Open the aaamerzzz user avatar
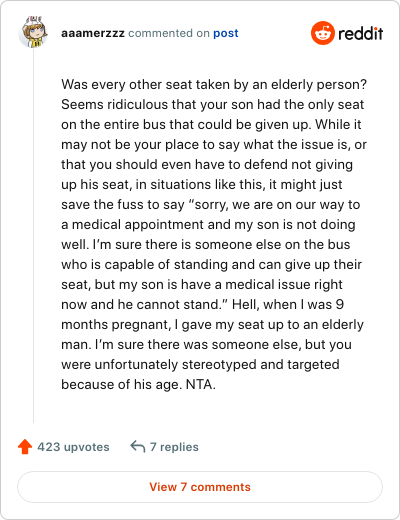This screenshot has height=520, width=400. tap(33, 32)
